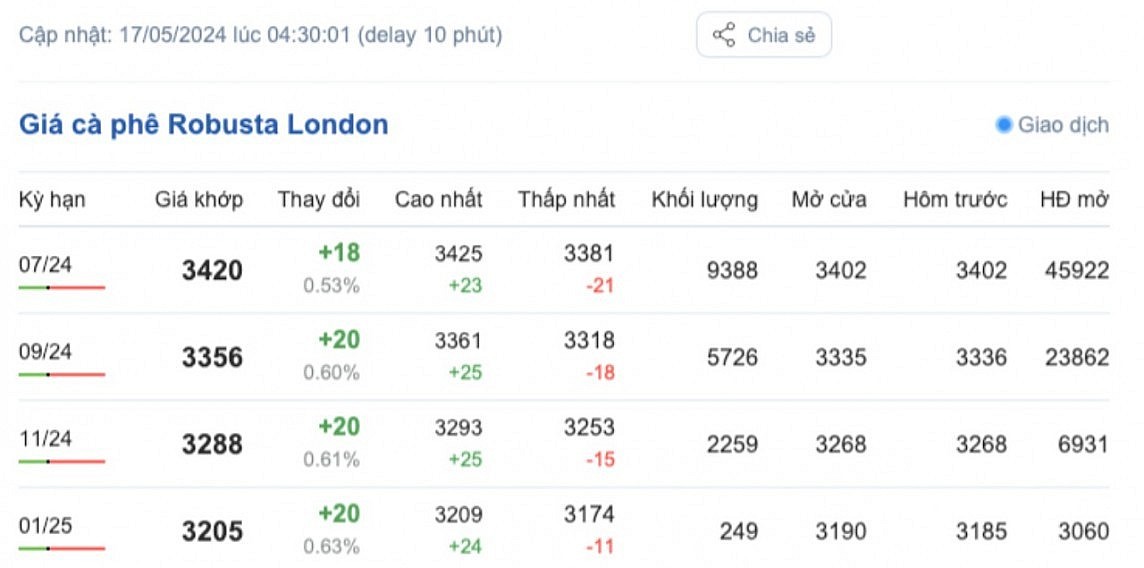
Task: Click the 3420 matched price
Action: [x=212, y=270]
